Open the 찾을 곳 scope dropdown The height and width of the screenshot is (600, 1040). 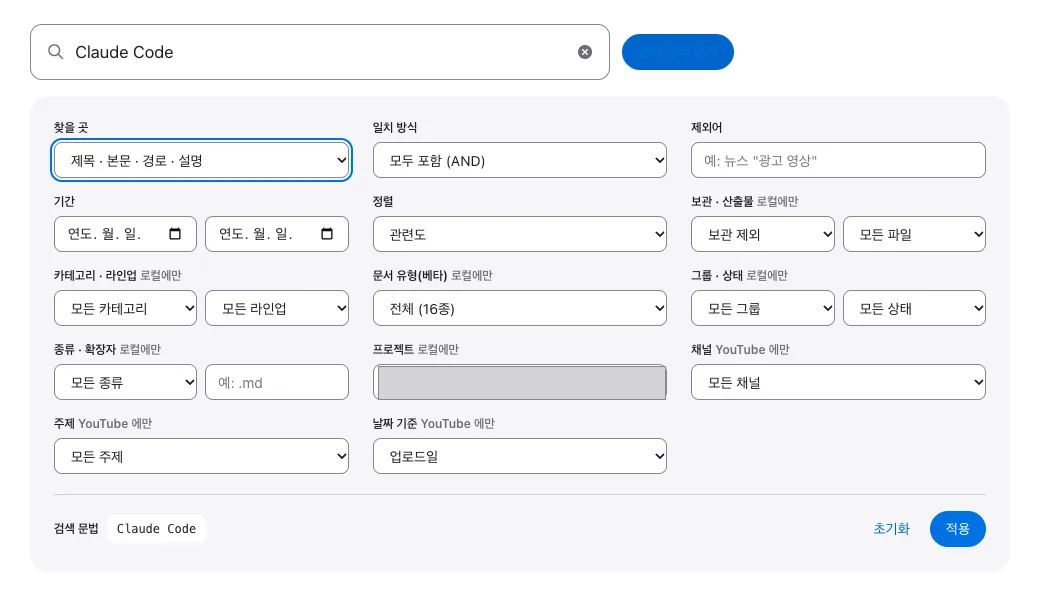pos(201,160)
